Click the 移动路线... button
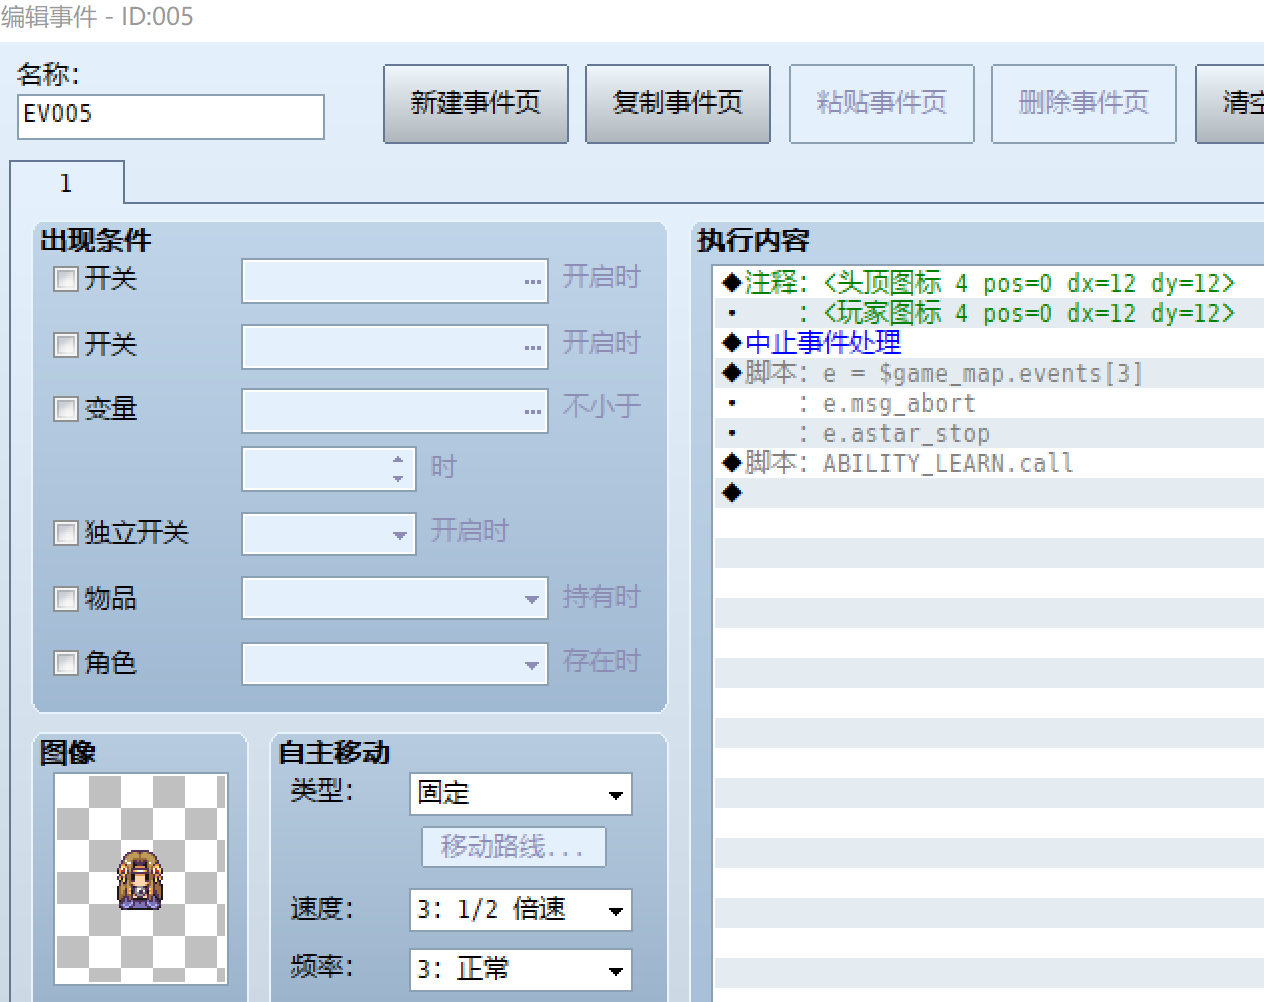 514,847
